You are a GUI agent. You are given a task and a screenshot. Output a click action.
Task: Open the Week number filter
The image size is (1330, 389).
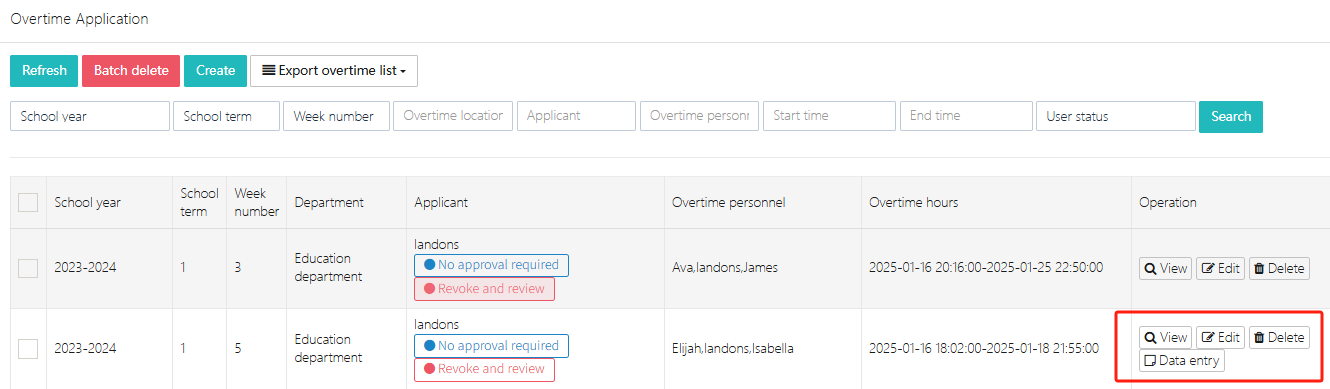pyautogui.click(x=336, y=116)
